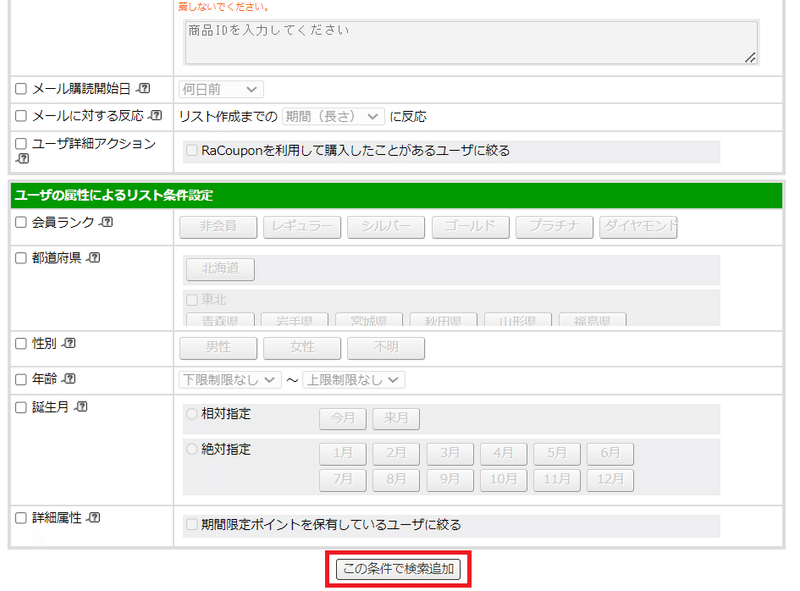This screenshot has height=591, width=800.
Task: Open the 何日前 dropdown
Action: point(221,88)
